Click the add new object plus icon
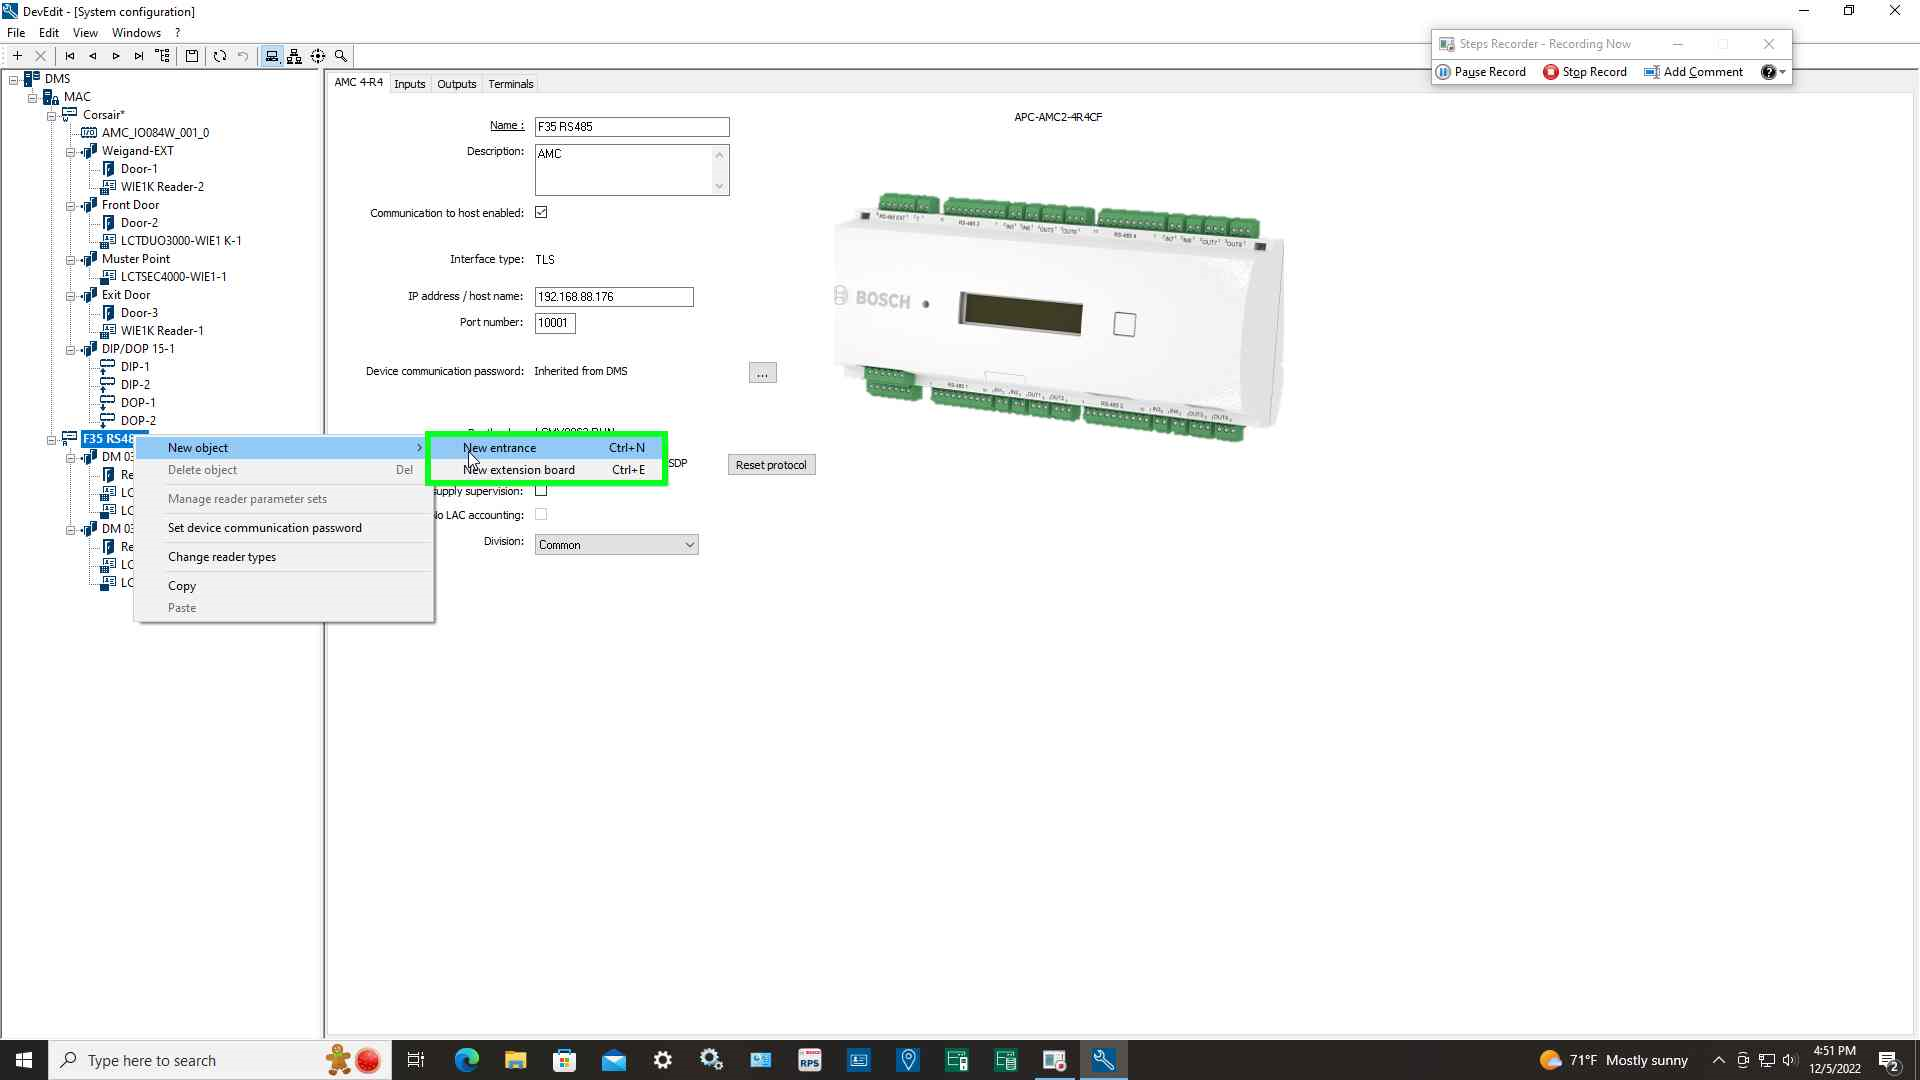1920x1080 pixels. 17,56
